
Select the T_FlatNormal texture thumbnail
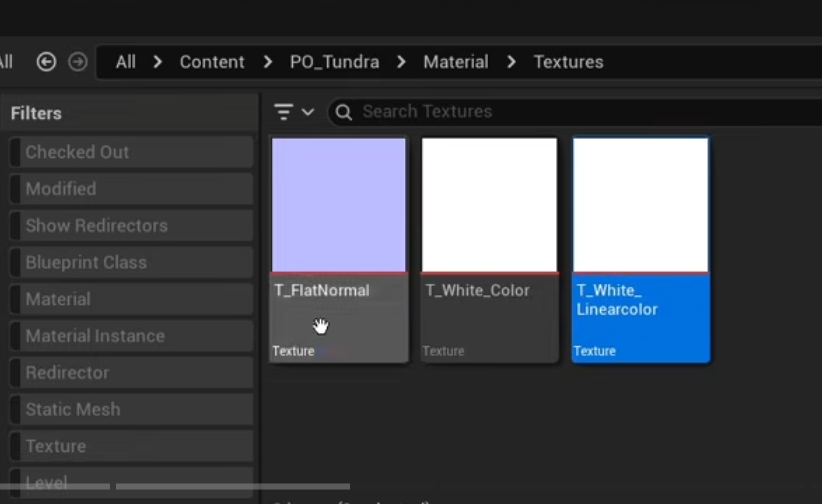coord(339,205)
